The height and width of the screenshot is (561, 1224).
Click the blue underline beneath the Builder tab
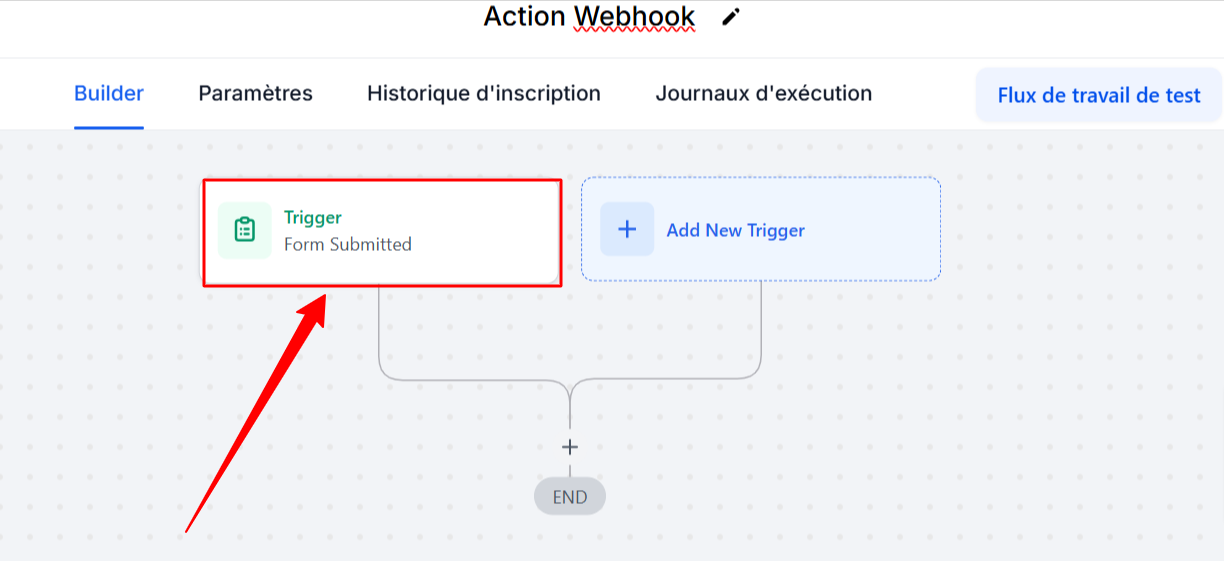(109, 127)
